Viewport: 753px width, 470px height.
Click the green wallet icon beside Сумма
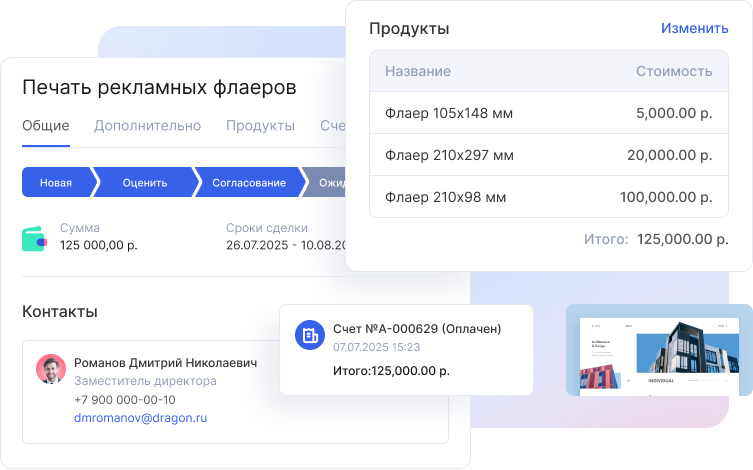tap(35, 237)
